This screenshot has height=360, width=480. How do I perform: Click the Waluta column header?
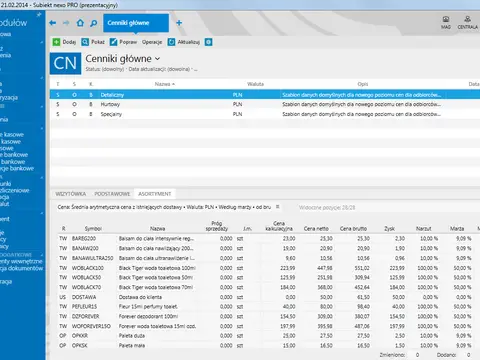[255, 84]
